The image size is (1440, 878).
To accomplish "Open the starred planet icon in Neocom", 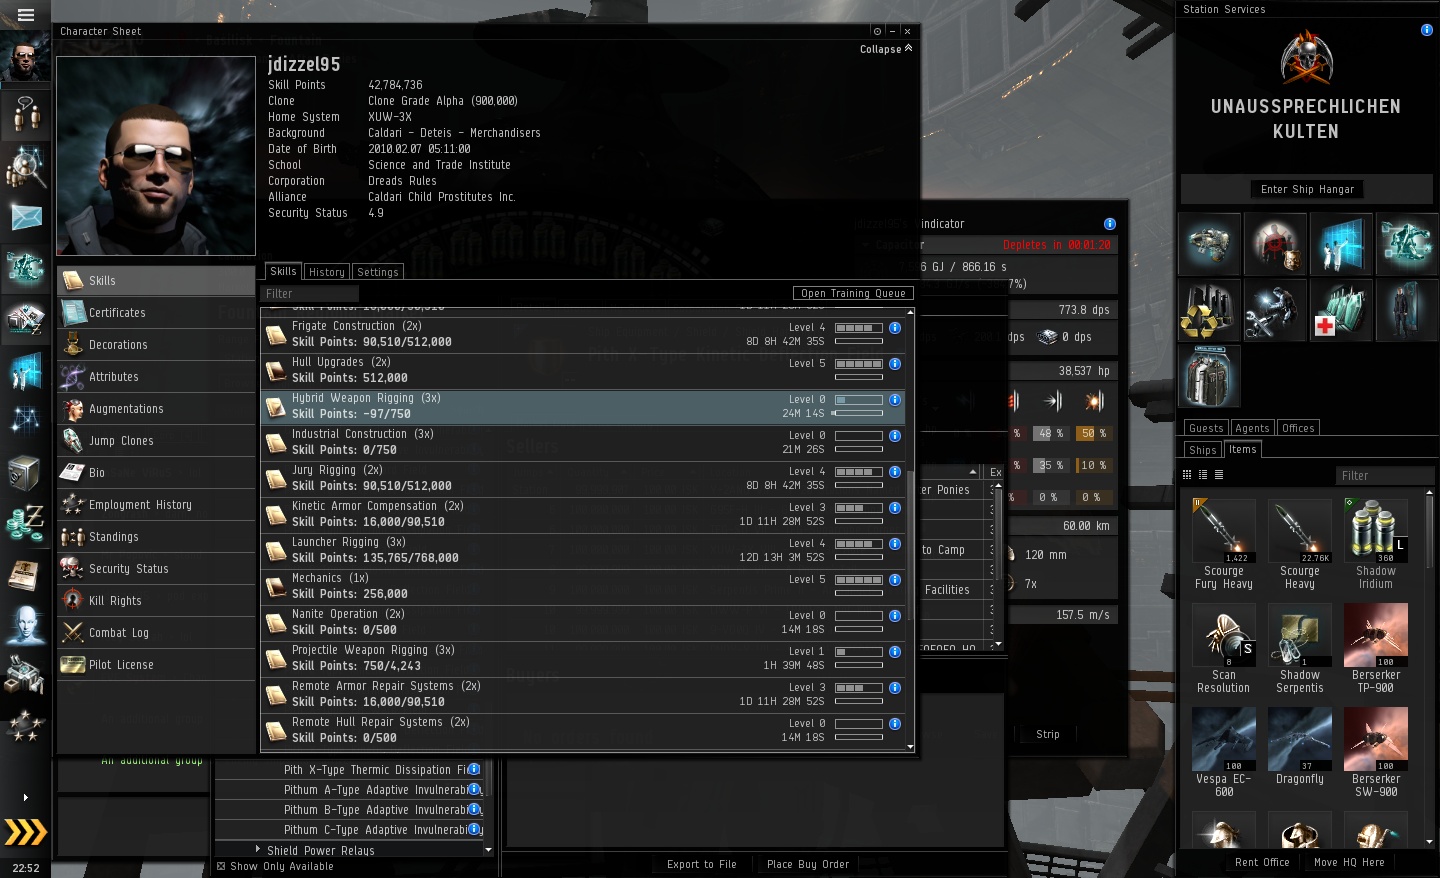I will 26,726.
